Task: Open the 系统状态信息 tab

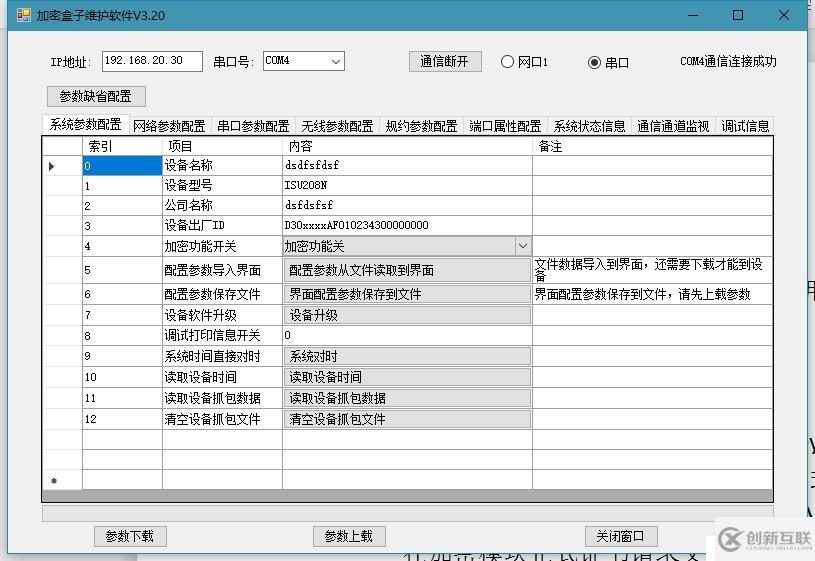Action: tap(589, 126)
